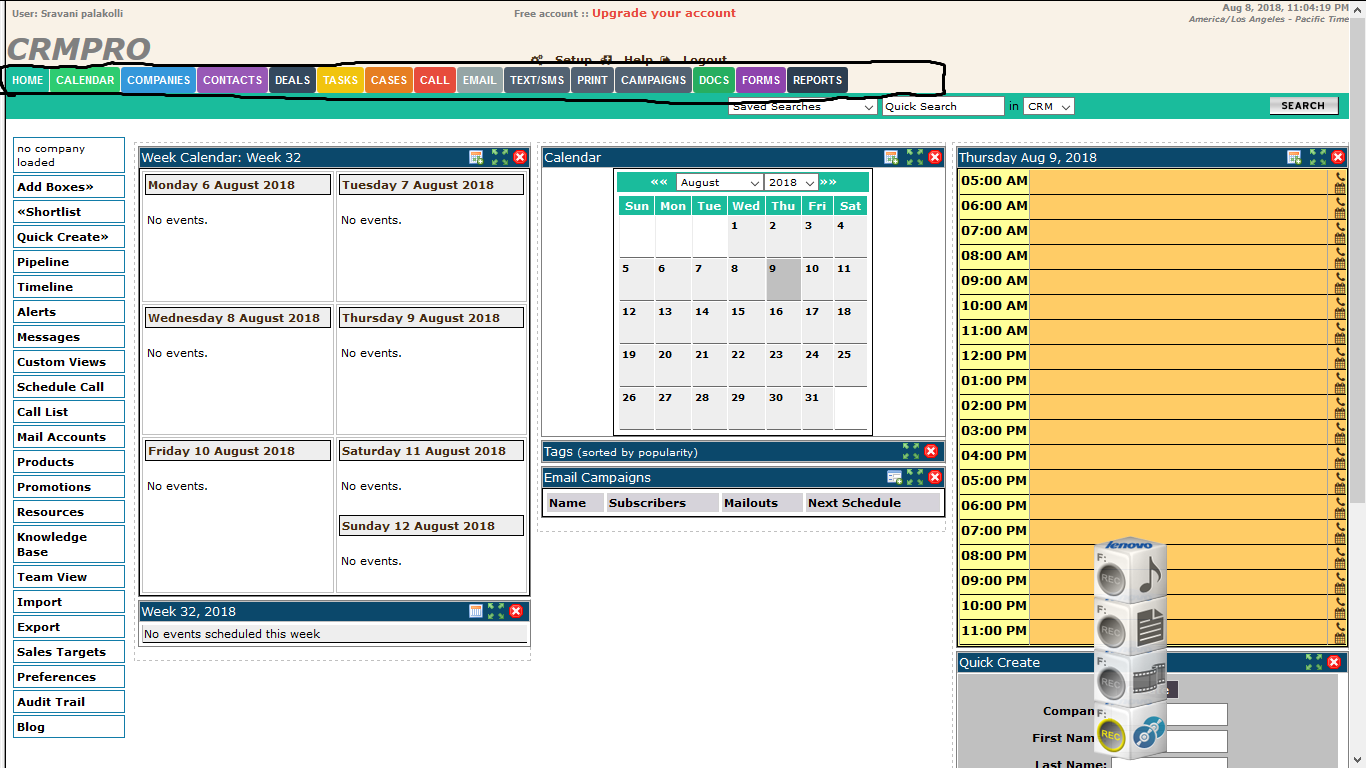Expand the Calendar panel to full size

pos(914,157)
